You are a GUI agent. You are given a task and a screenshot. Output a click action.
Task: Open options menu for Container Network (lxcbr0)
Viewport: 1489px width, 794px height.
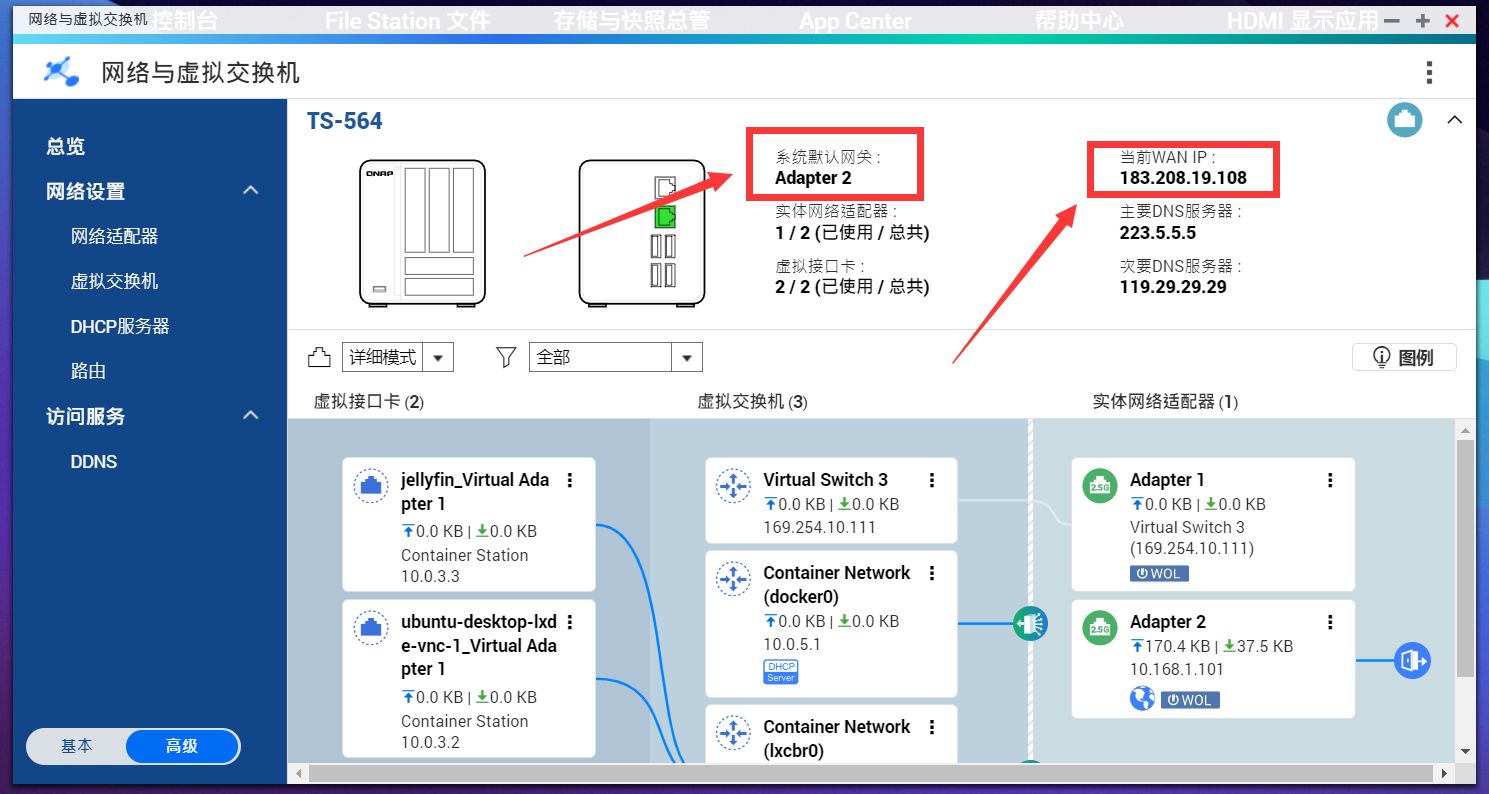coord(932,727)
